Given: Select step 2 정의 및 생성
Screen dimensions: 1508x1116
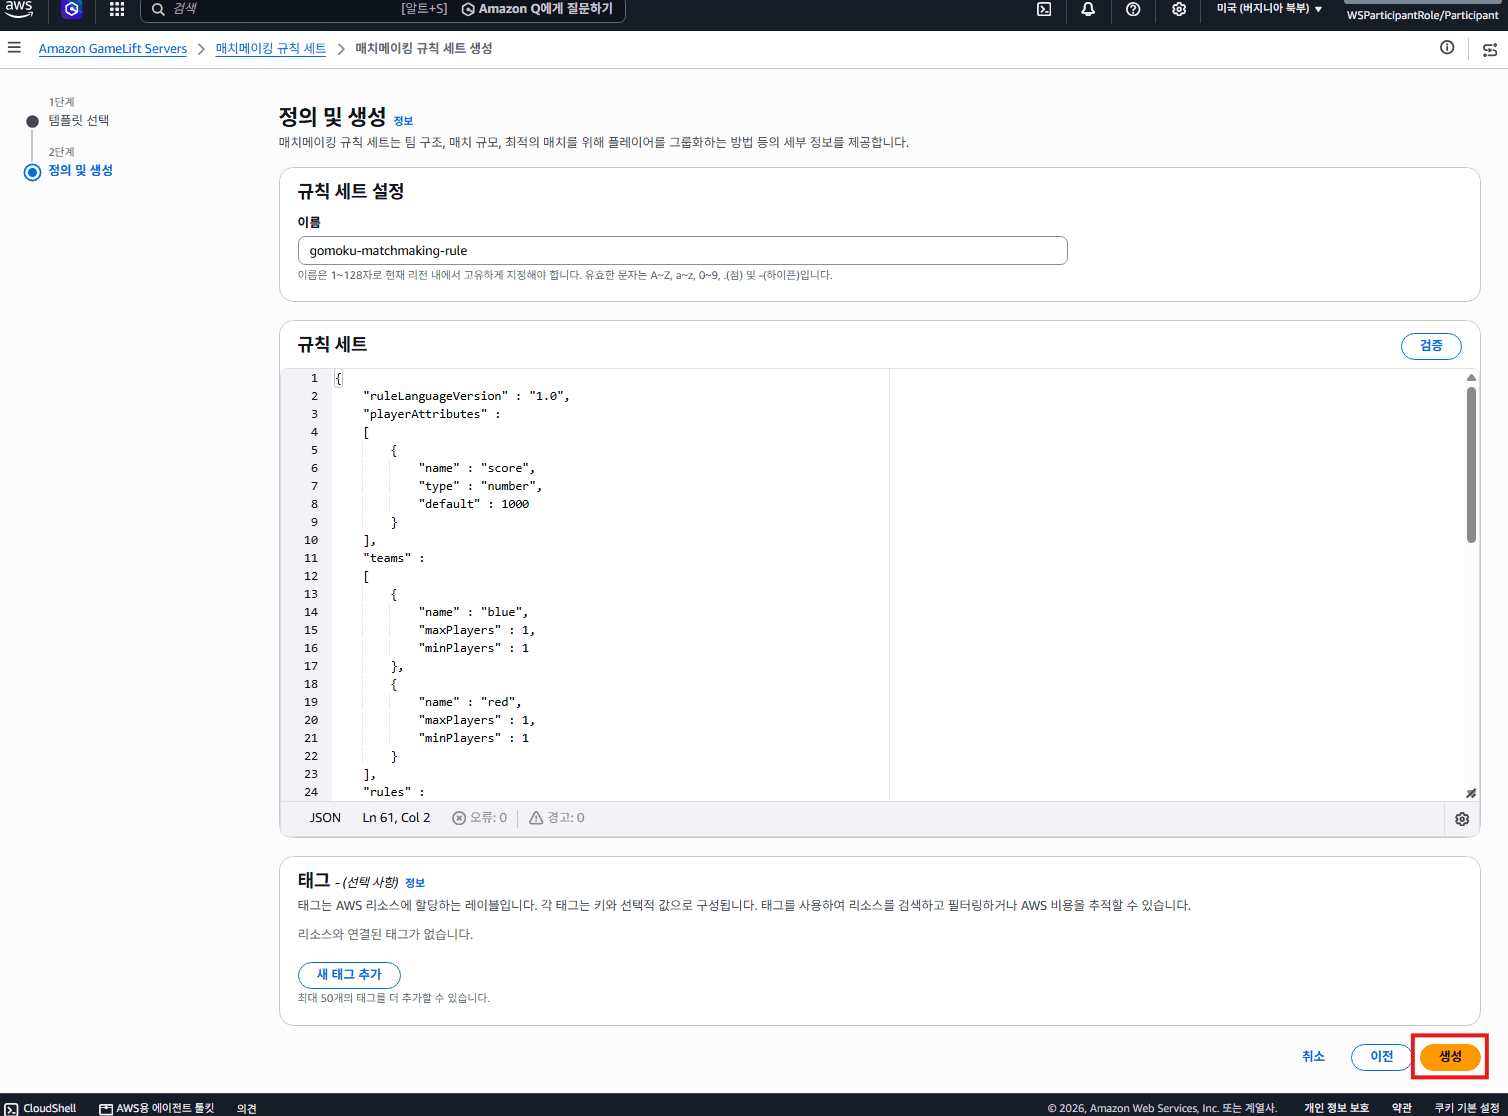Looking at the screenshot, I should click(81, 170).
